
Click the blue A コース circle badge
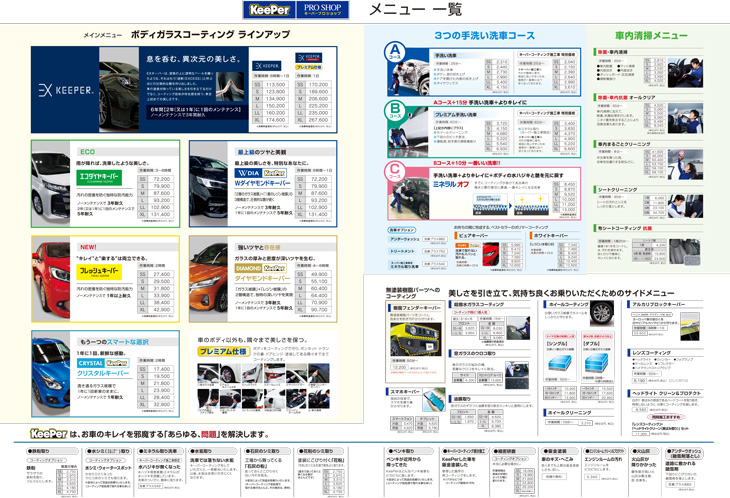pyautogui.click(x=395, y=52)
